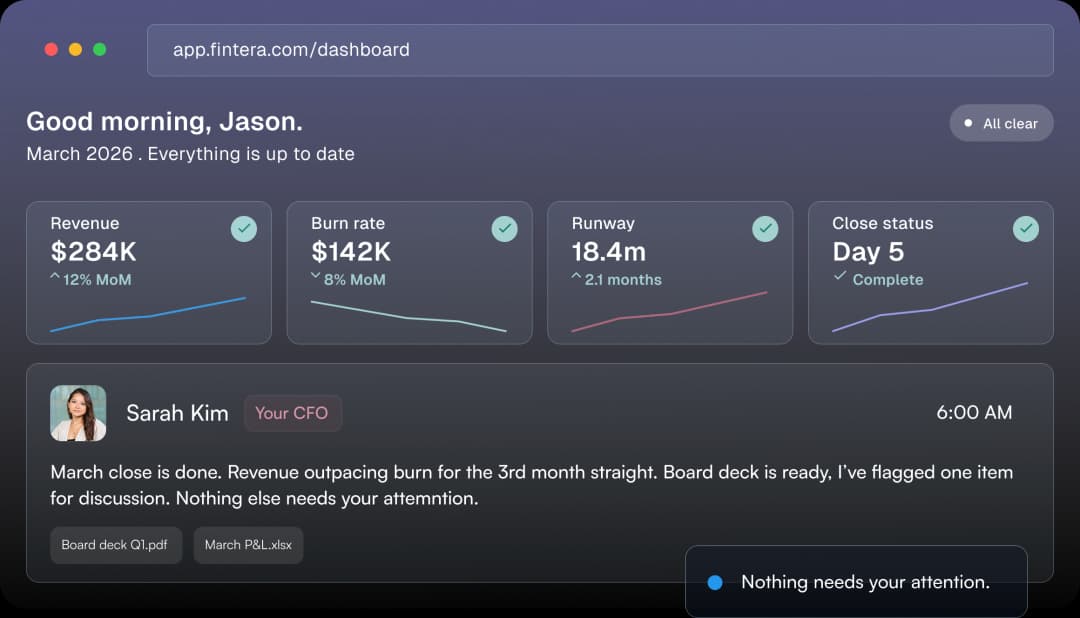The width and height of the screenshot is (1080, 618).
Task: Click the Burn rate card checkmark icon
Action: coord(505,229)
